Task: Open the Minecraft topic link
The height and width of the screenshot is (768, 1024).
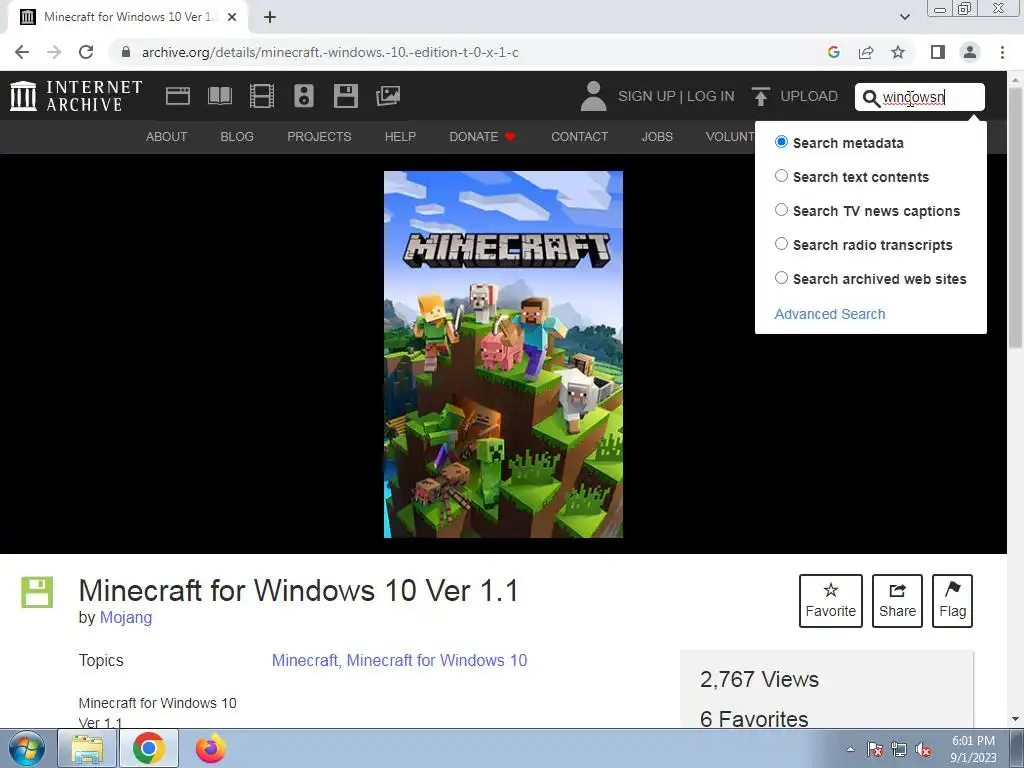Action: [x=304, y=660]
